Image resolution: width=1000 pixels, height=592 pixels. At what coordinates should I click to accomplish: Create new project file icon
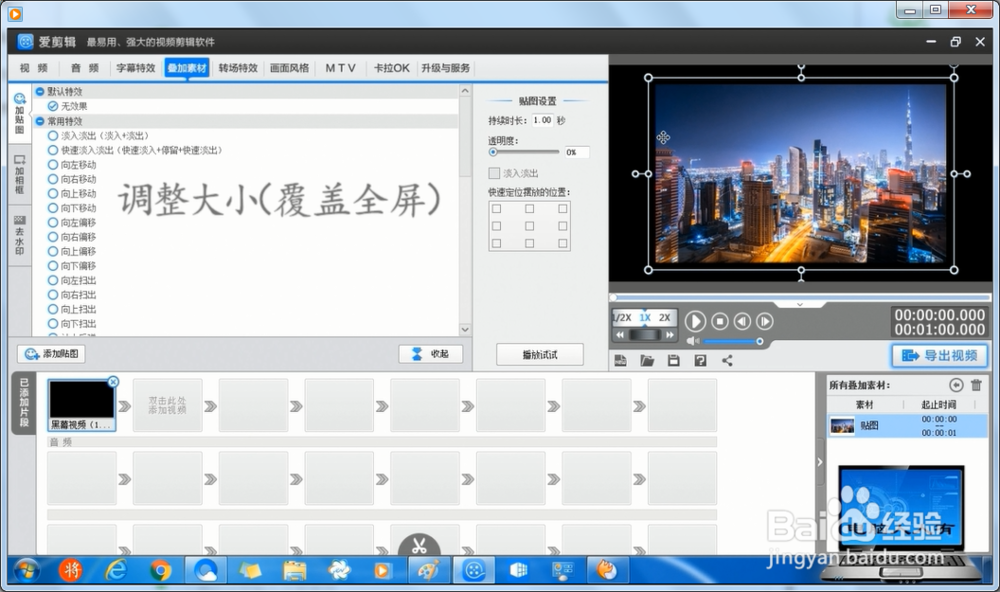tap(621, 361)
